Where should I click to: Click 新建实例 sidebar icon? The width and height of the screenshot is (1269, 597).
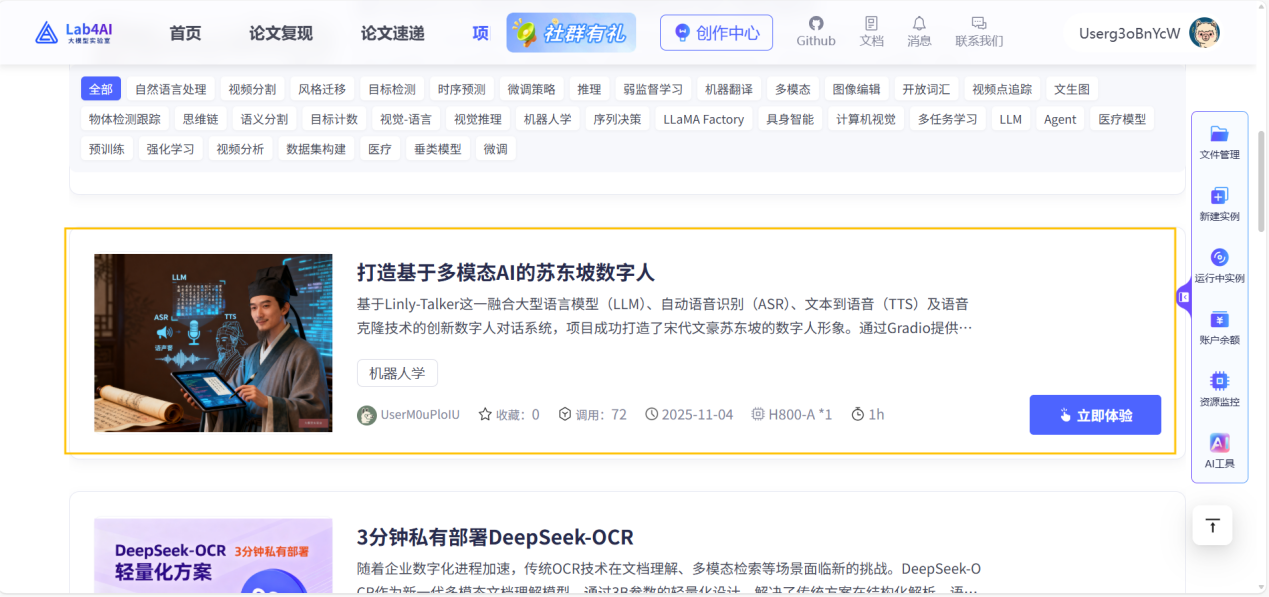1219,204
